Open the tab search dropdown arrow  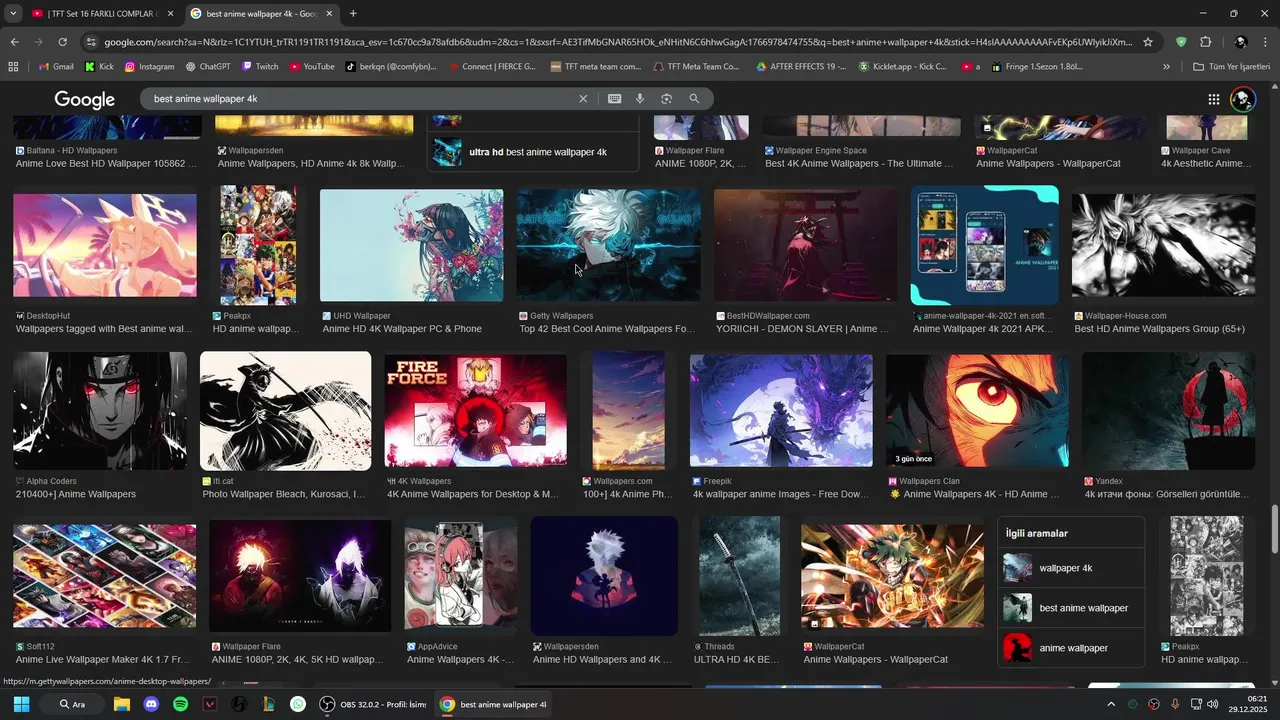[x=13, y=13]
